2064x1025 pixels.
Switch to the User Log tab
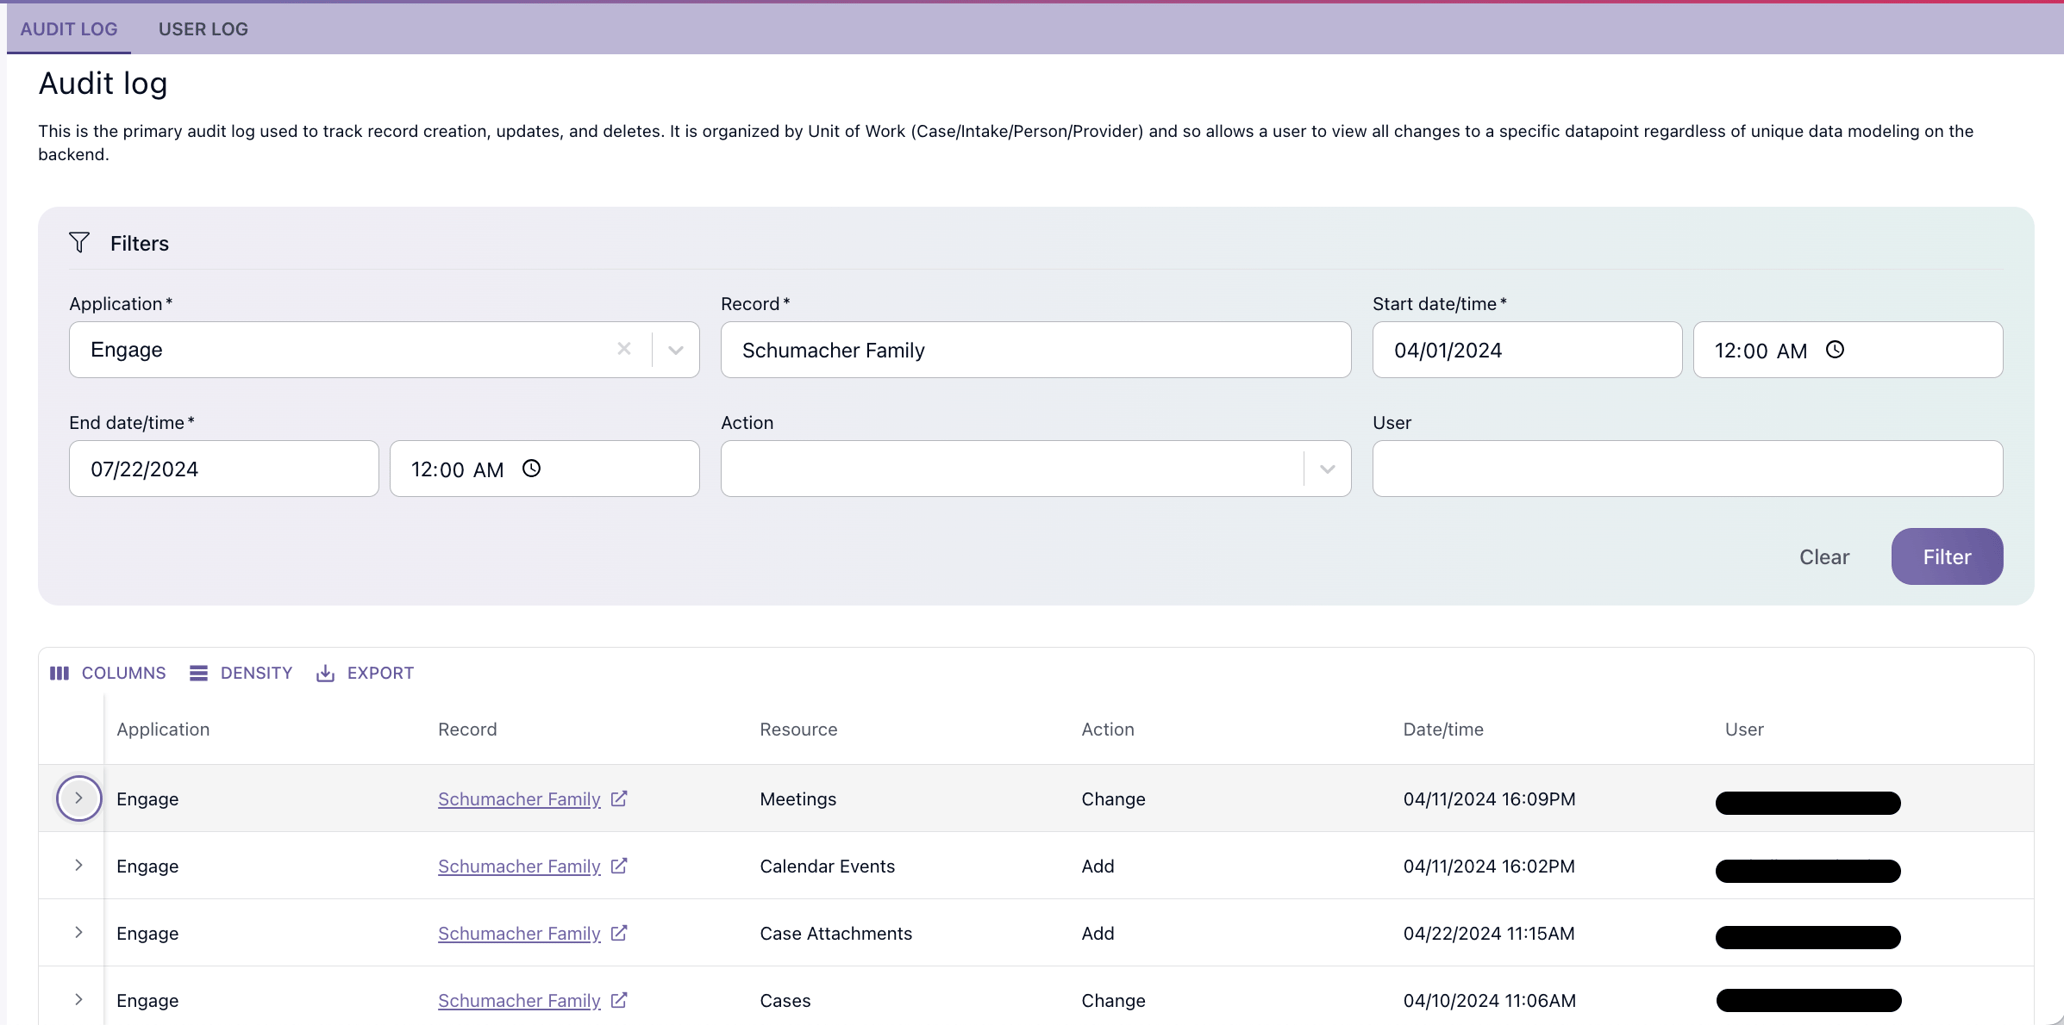(x=203, y=29)
